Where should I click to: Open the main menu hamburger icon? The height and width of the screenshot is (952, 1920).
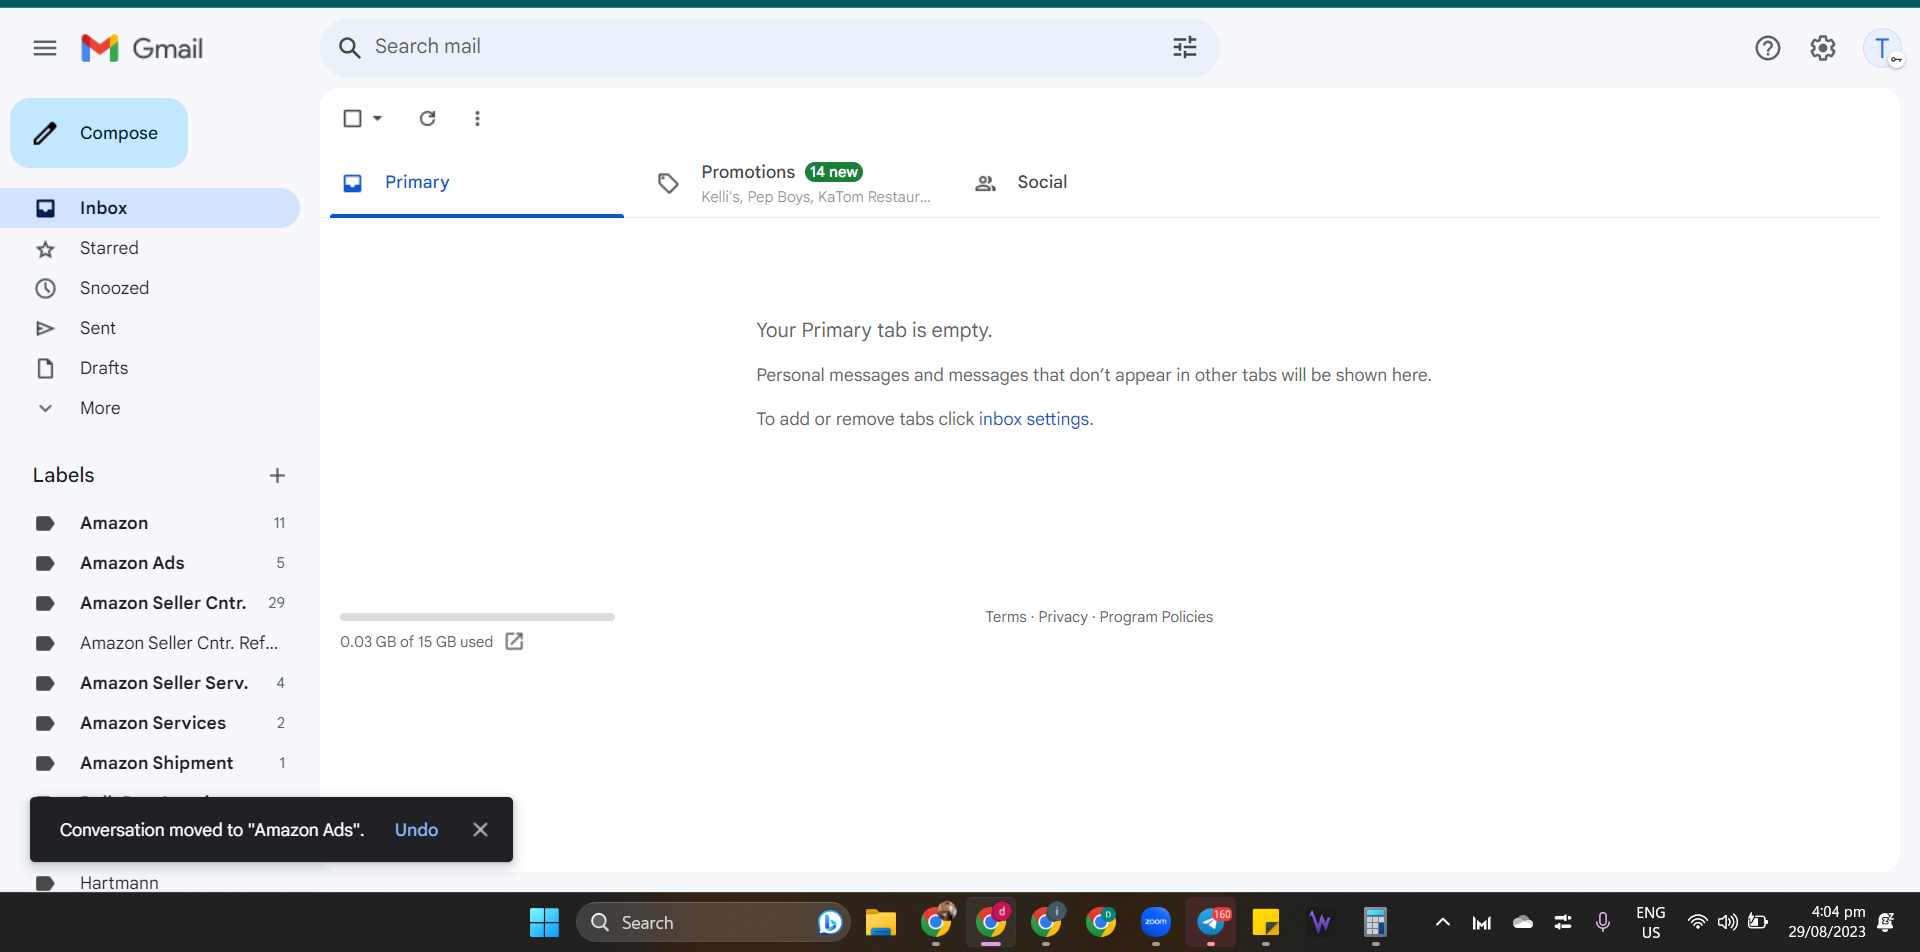click(x=45, y=48)
